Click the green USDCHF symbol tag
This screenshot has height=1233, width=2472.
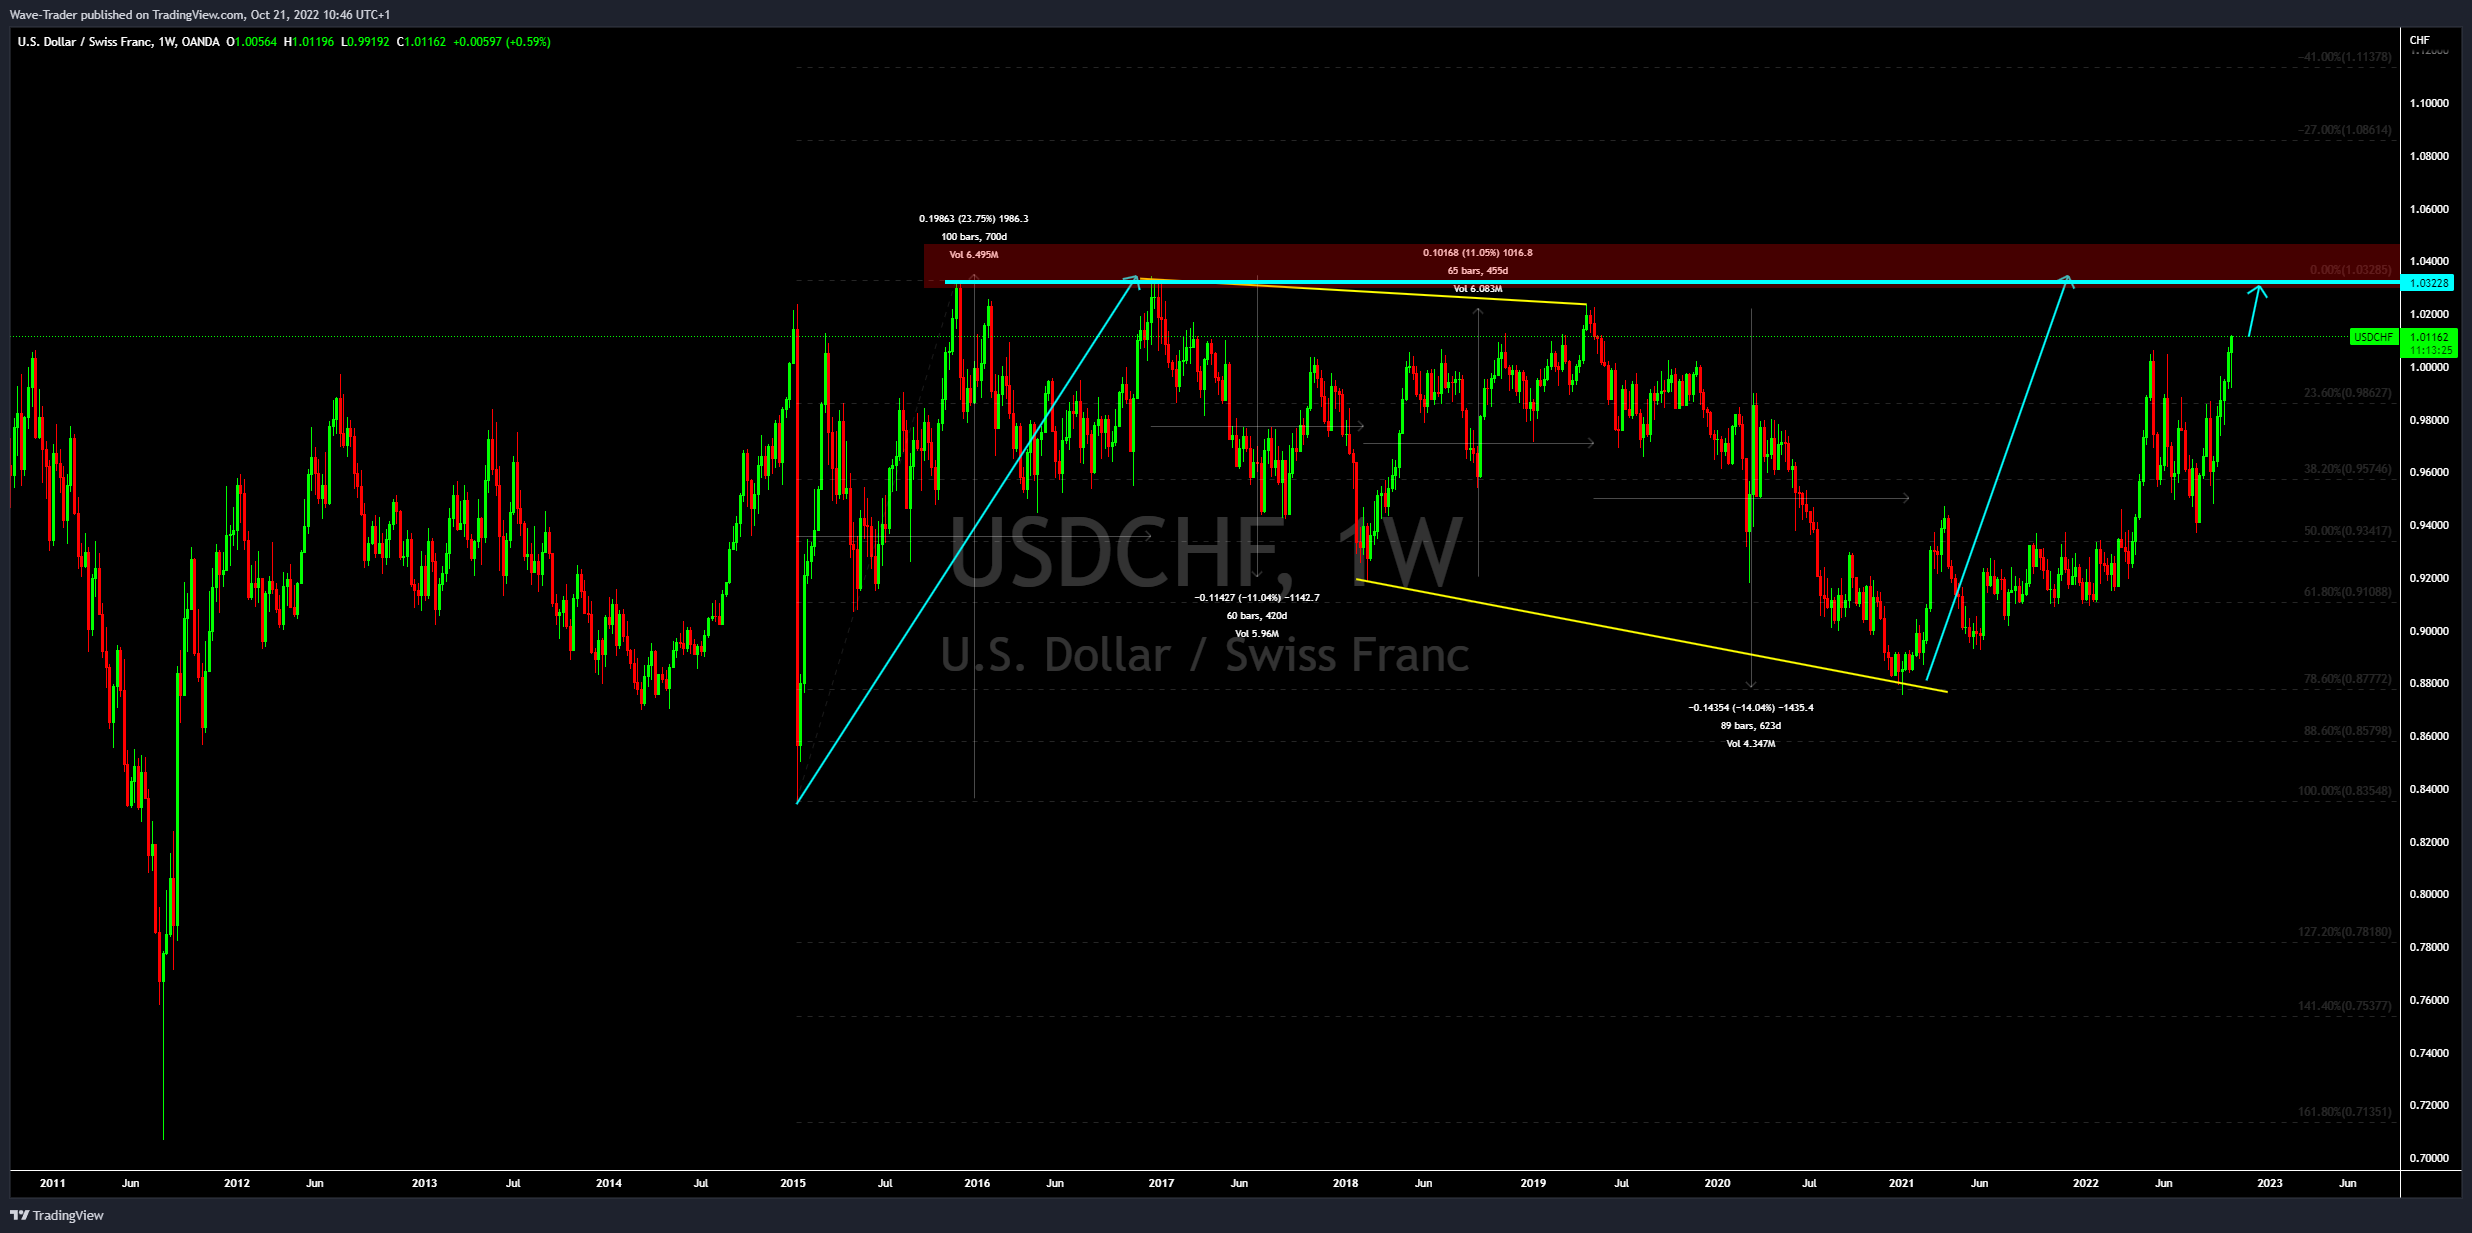(x=2373, y=337)
